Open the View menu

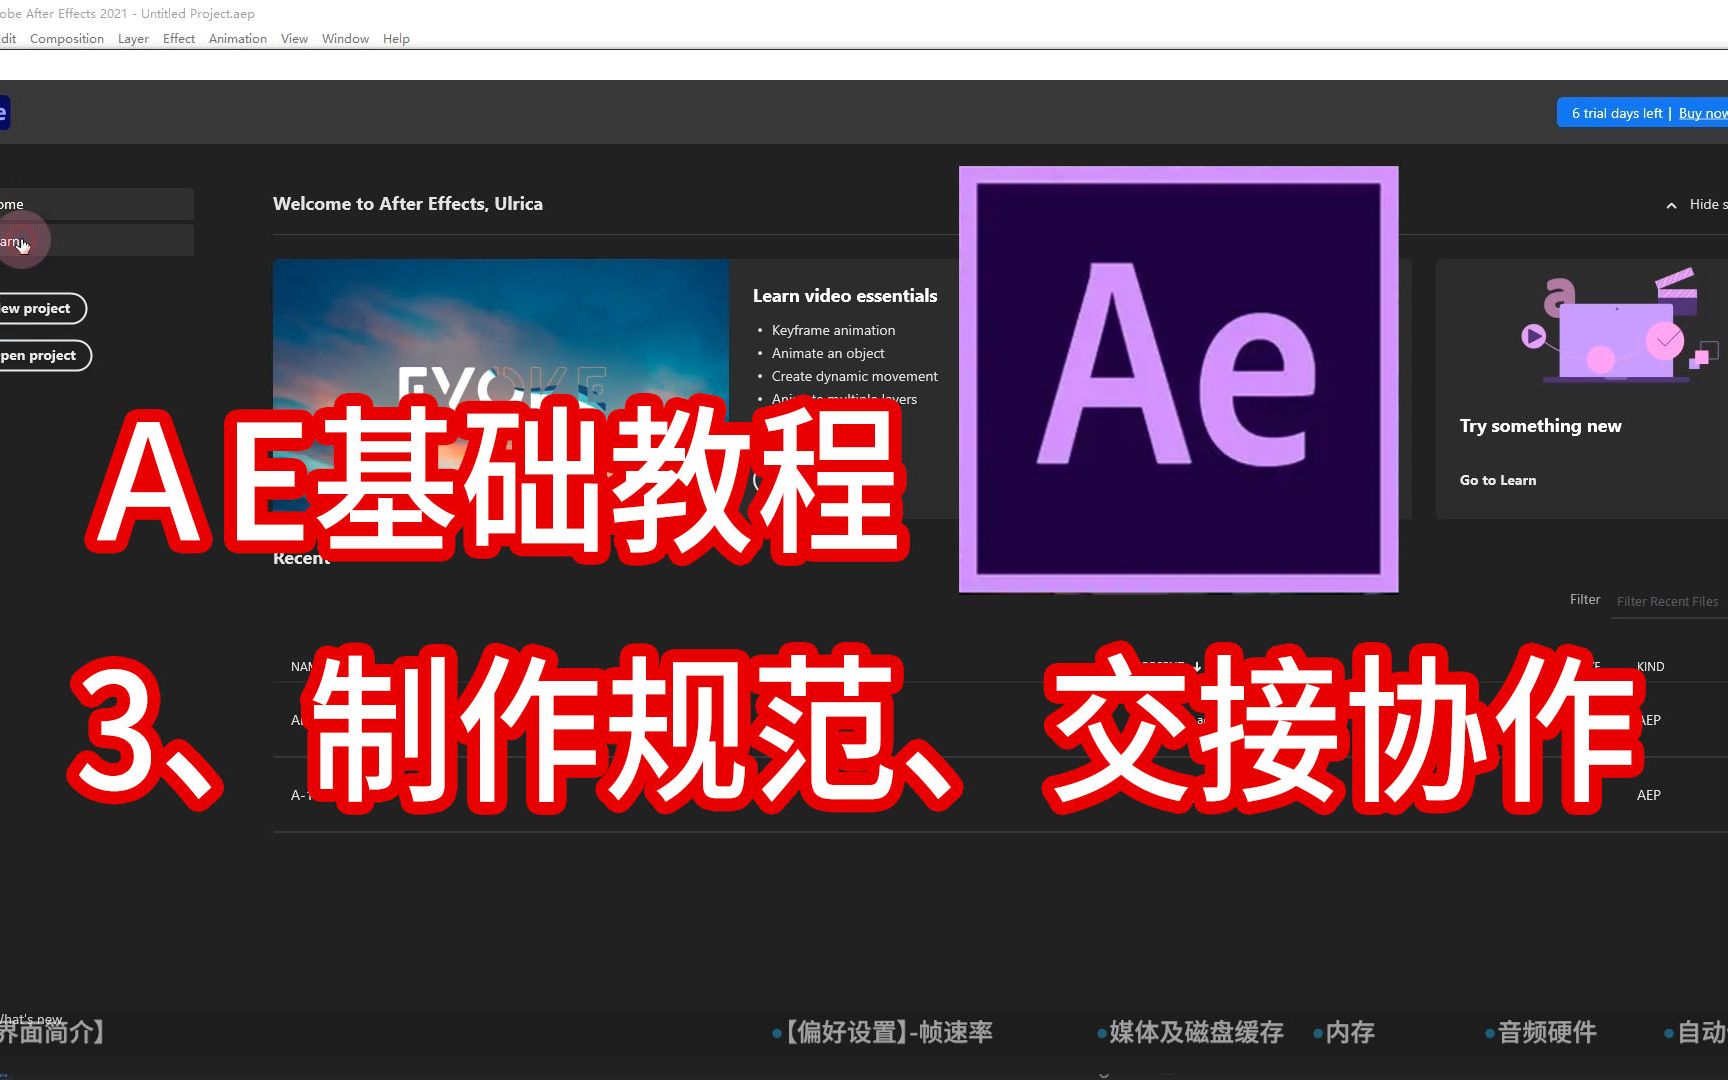click(294, 39)
